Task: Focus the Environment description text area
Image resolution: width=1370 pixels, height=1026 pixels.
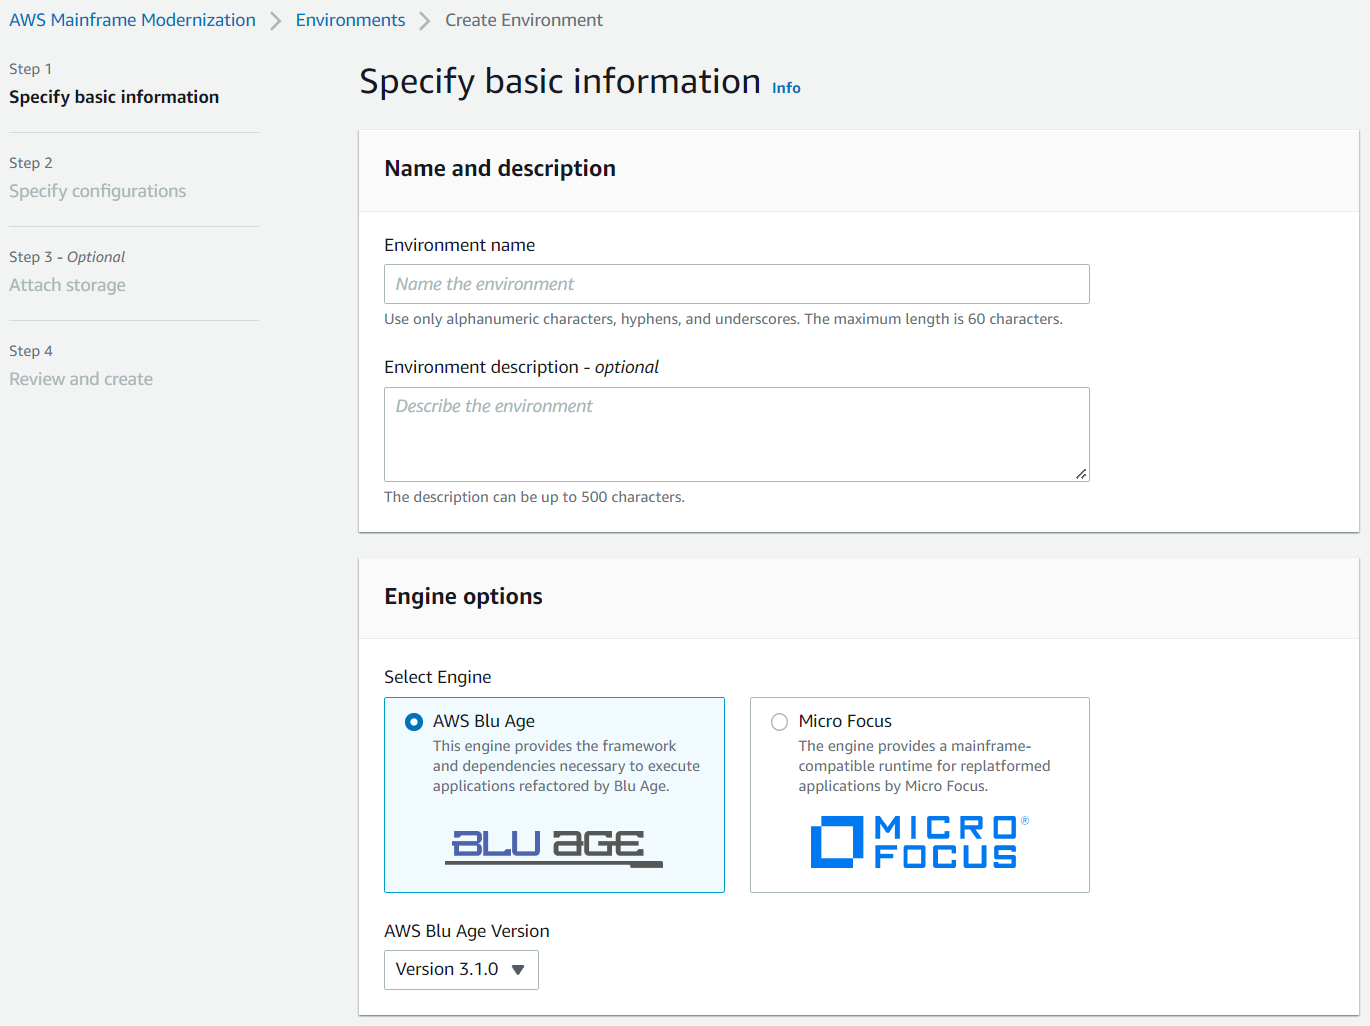Action: [736, 434]
